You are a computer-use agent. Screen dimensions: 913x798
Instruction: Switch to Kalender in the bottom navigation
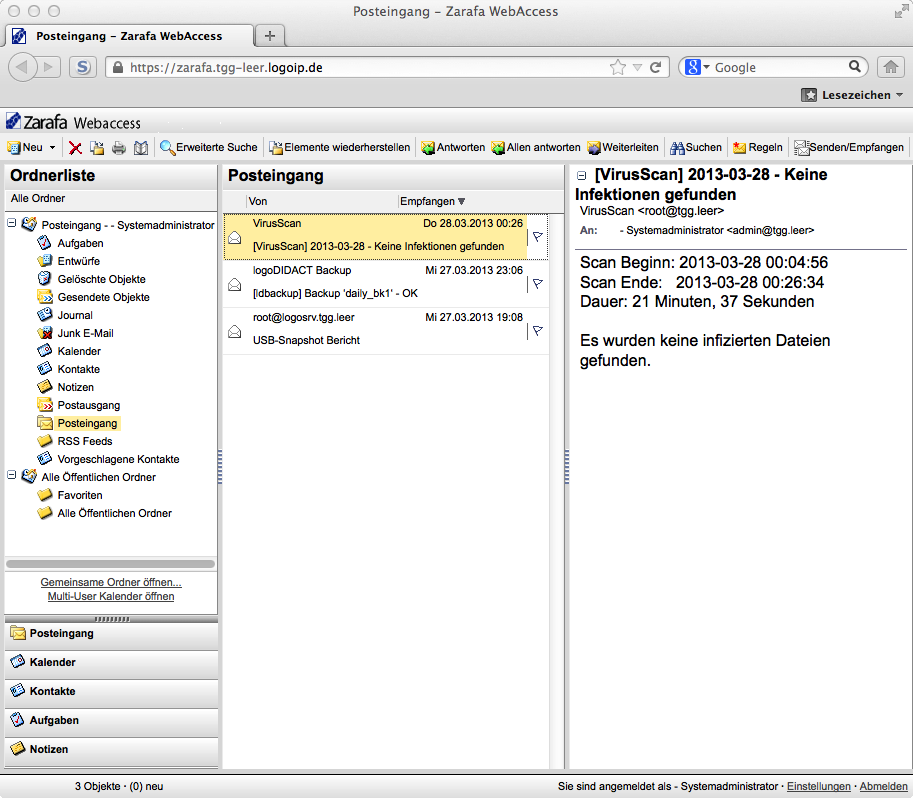111,663
